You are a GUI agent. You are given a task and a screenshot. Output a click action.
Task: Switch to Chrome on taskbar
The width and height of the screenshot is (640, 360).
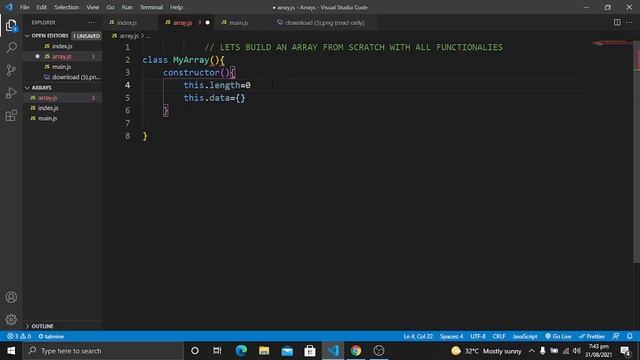pyautogui.click(x=356, y=351)
